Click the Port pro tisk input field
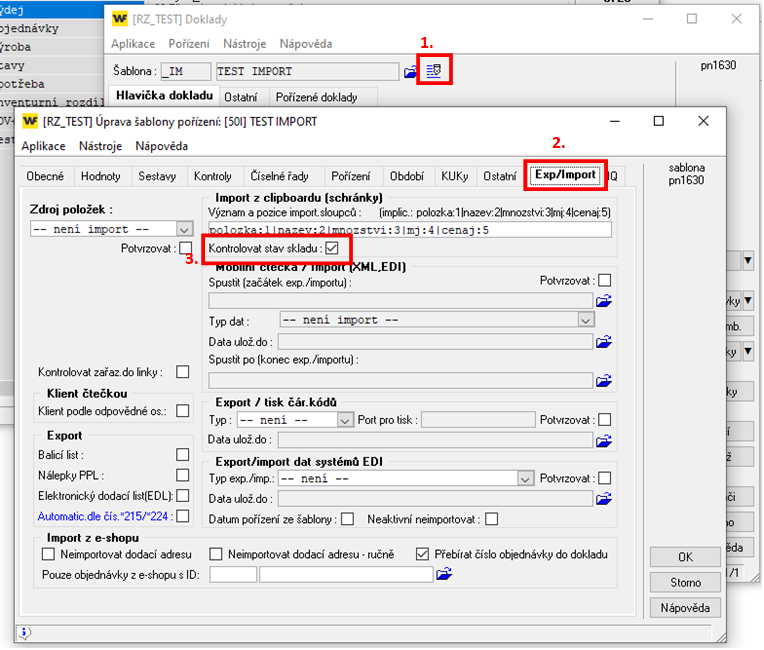The width and height of the screenshot is (764, 650). coord(478,420)
